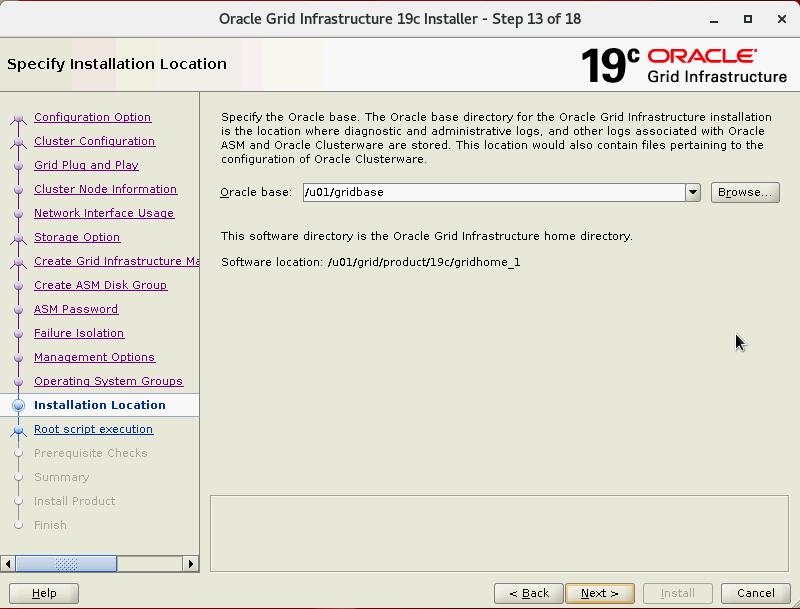Navigate to Management Options step
Screen dimensions: 800x609
94,357
